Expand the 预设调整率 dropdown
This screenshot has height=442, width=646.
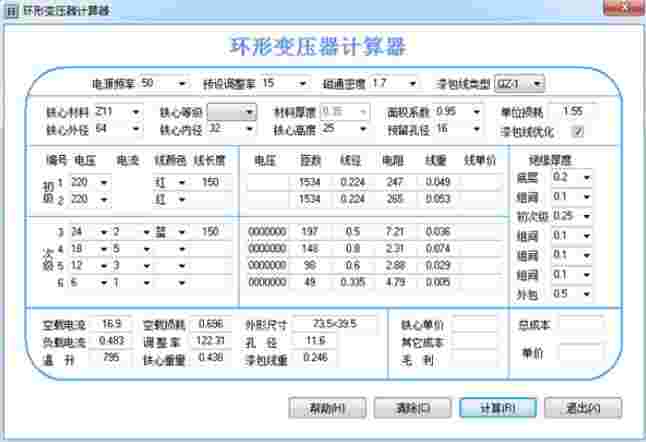click(x=300, y=83)
